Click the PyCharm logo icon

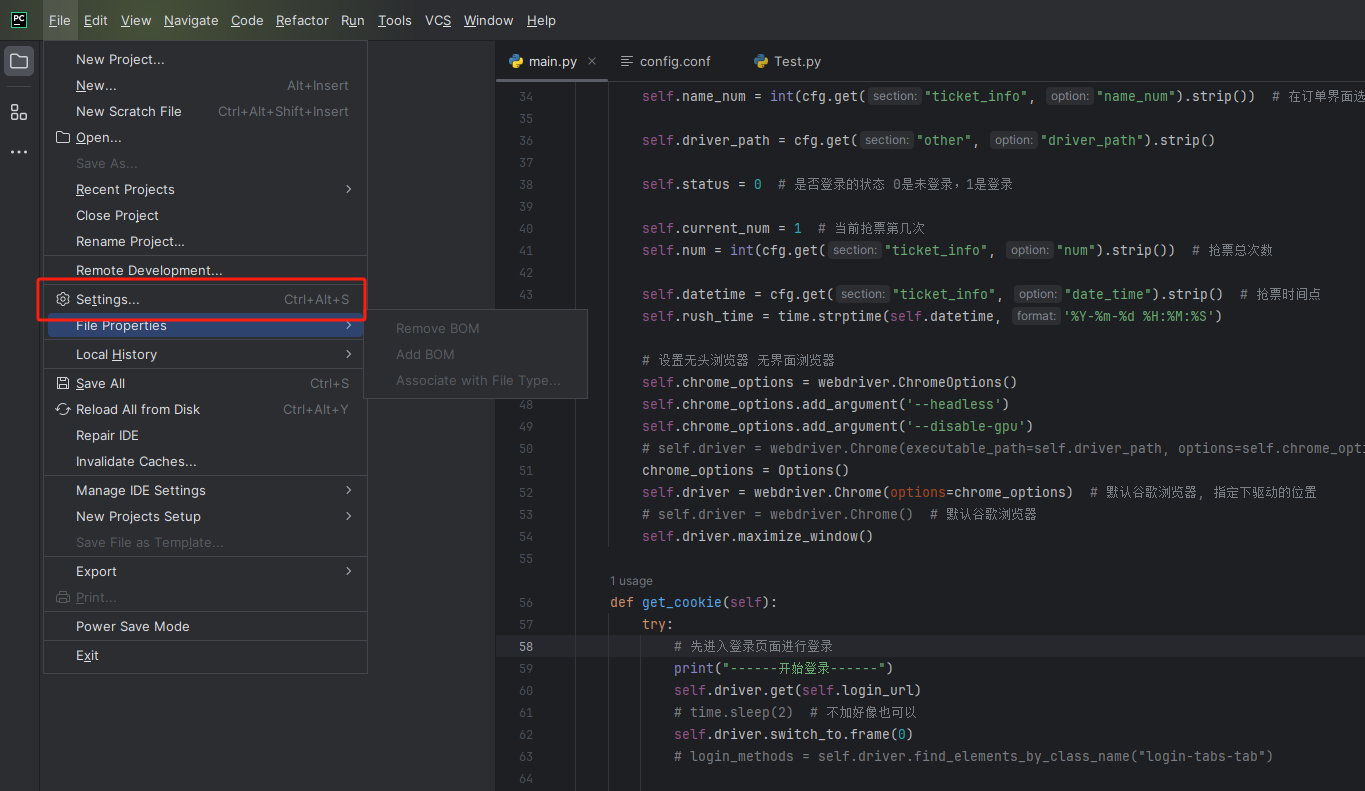pos(19,20)
